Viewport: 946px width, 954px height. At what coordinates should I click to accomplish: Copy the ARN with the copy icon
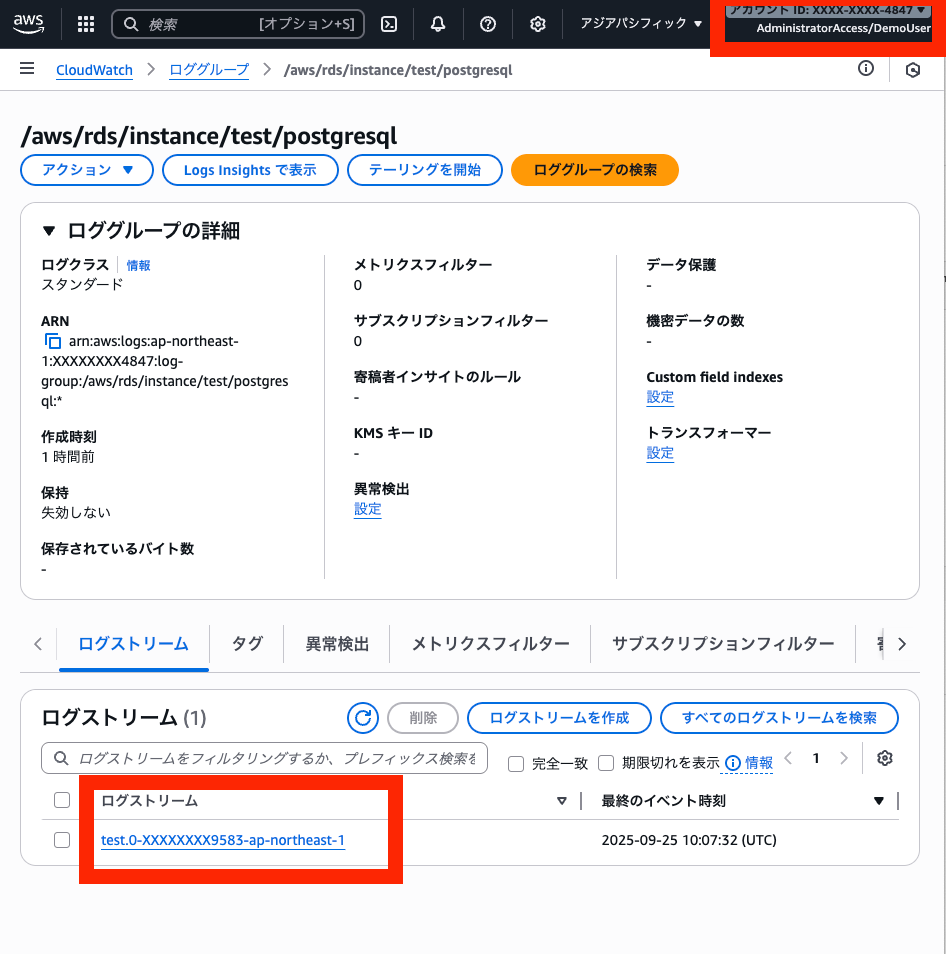[x=53, y=341]
